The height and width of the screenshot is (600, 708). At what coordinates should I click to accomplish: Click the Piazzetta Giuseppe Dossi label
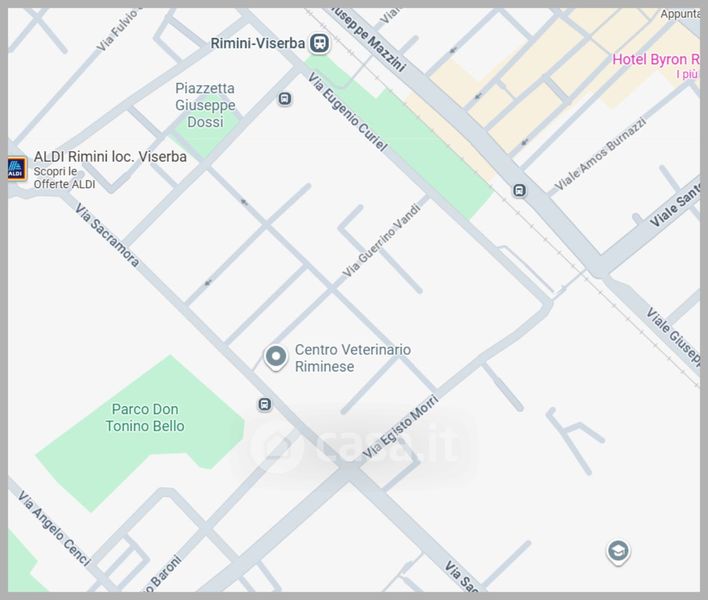tap(205, 105)
